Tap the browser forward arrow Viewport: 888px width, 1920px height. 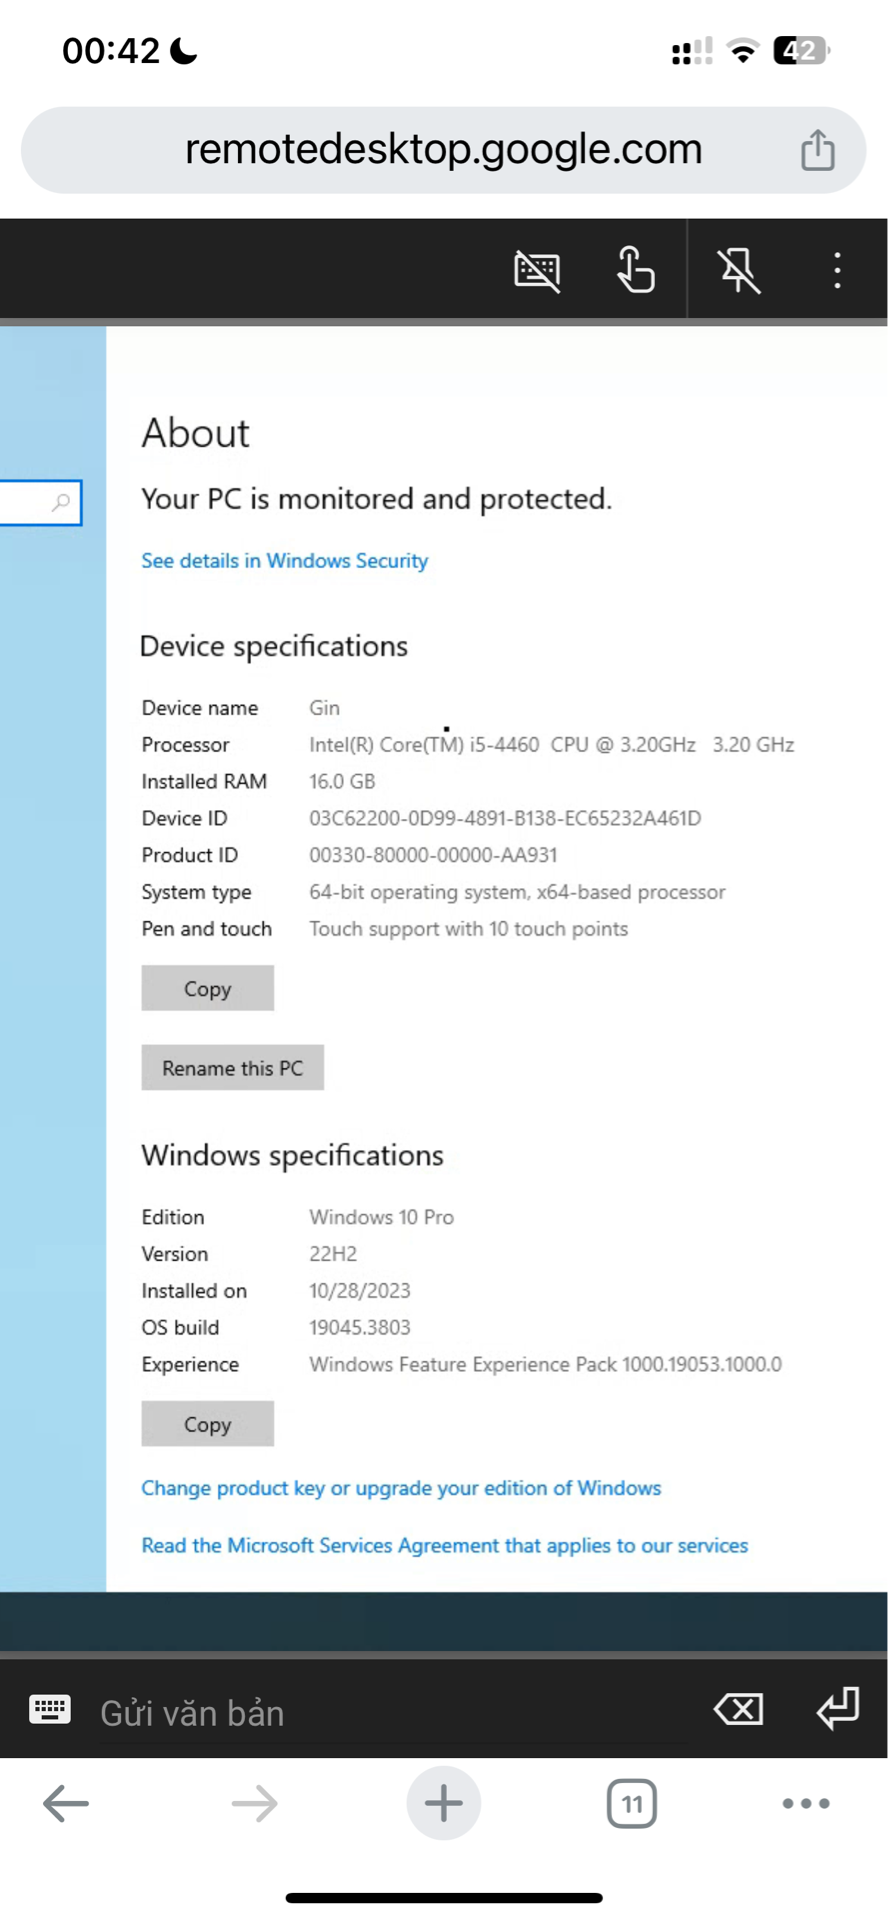(254, 1804)
